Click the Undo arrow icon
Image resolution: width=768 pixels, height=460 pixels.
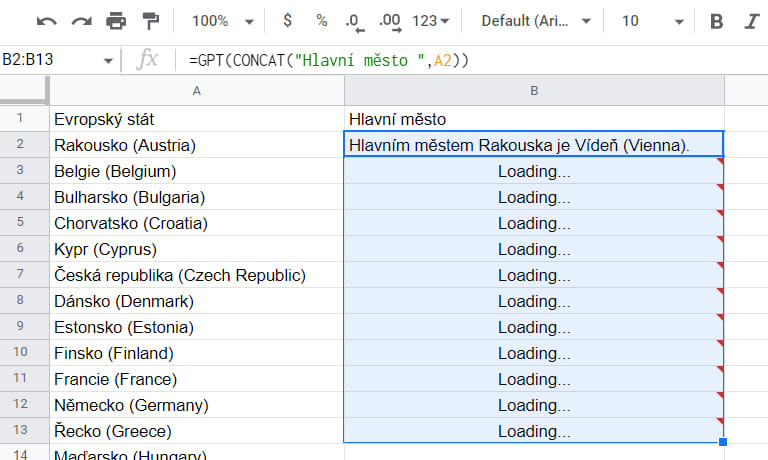47,21
